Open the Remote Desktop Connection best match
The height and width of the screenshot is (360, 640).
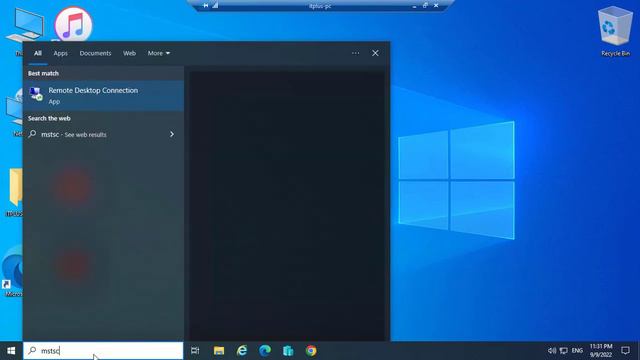(x=103, y=96)
